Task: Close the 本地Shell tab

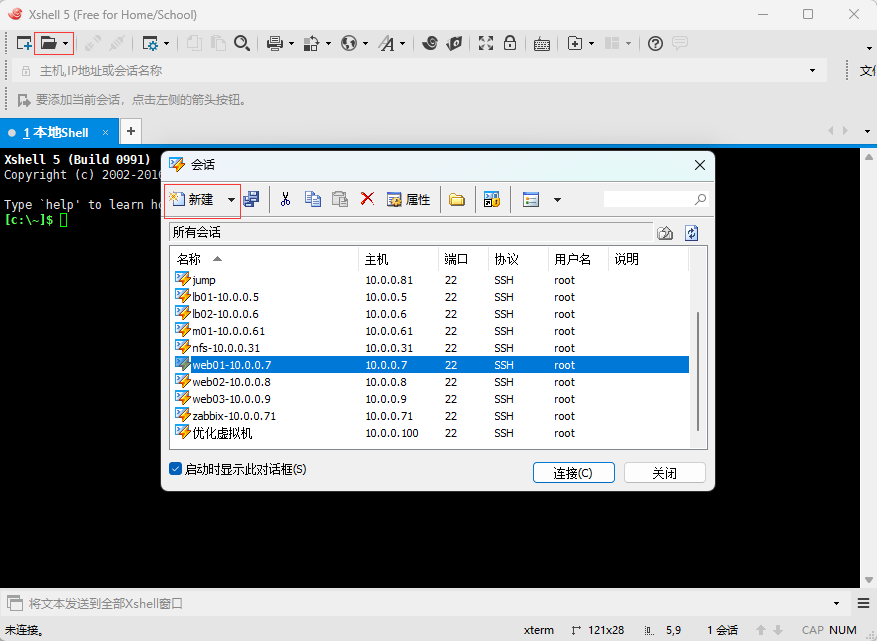Action: click(x=105, y=133)
